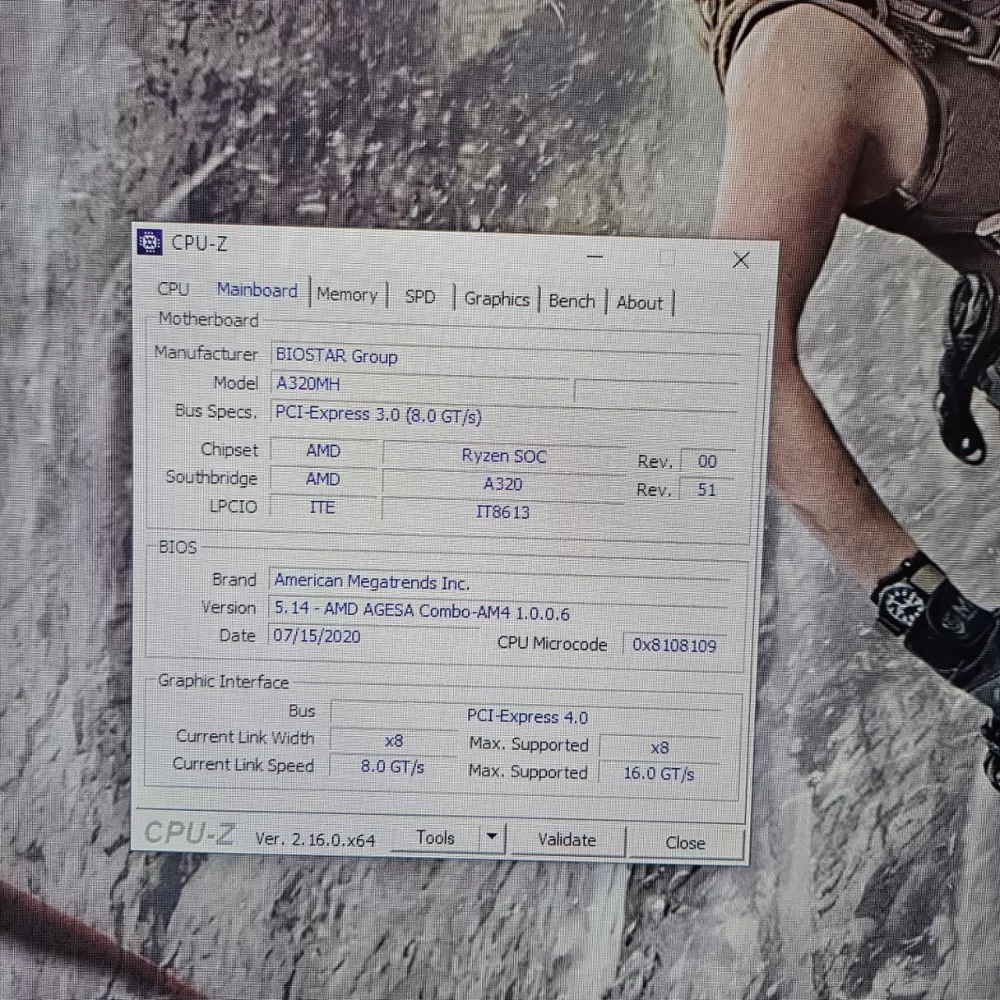Click the Max. Supported speed '16.0 GT/s'
The width and height of the screenshot is (1000, 1000).
click(x=658, y=774)
